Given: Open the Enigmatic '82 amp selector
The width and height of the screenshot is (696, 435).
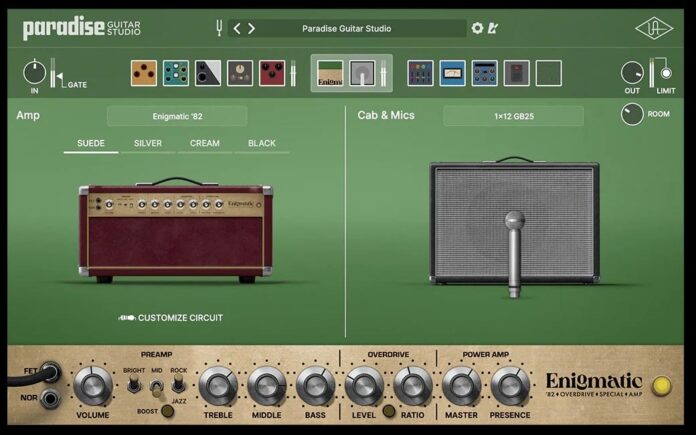Looking at the screenshot, I should click(177, 116).
